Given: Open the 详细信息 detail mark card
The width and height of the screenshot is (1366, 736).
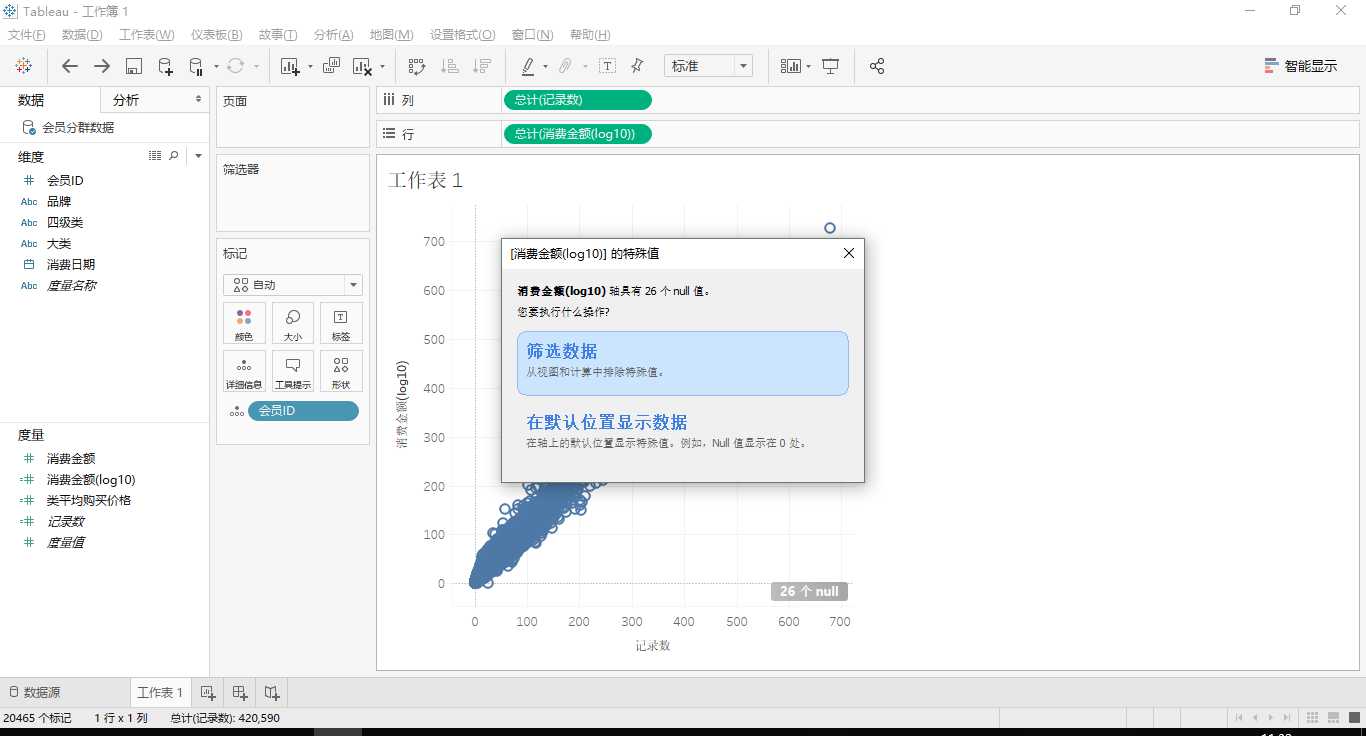Looking at the screenshot, I should (x=244, y=371).
